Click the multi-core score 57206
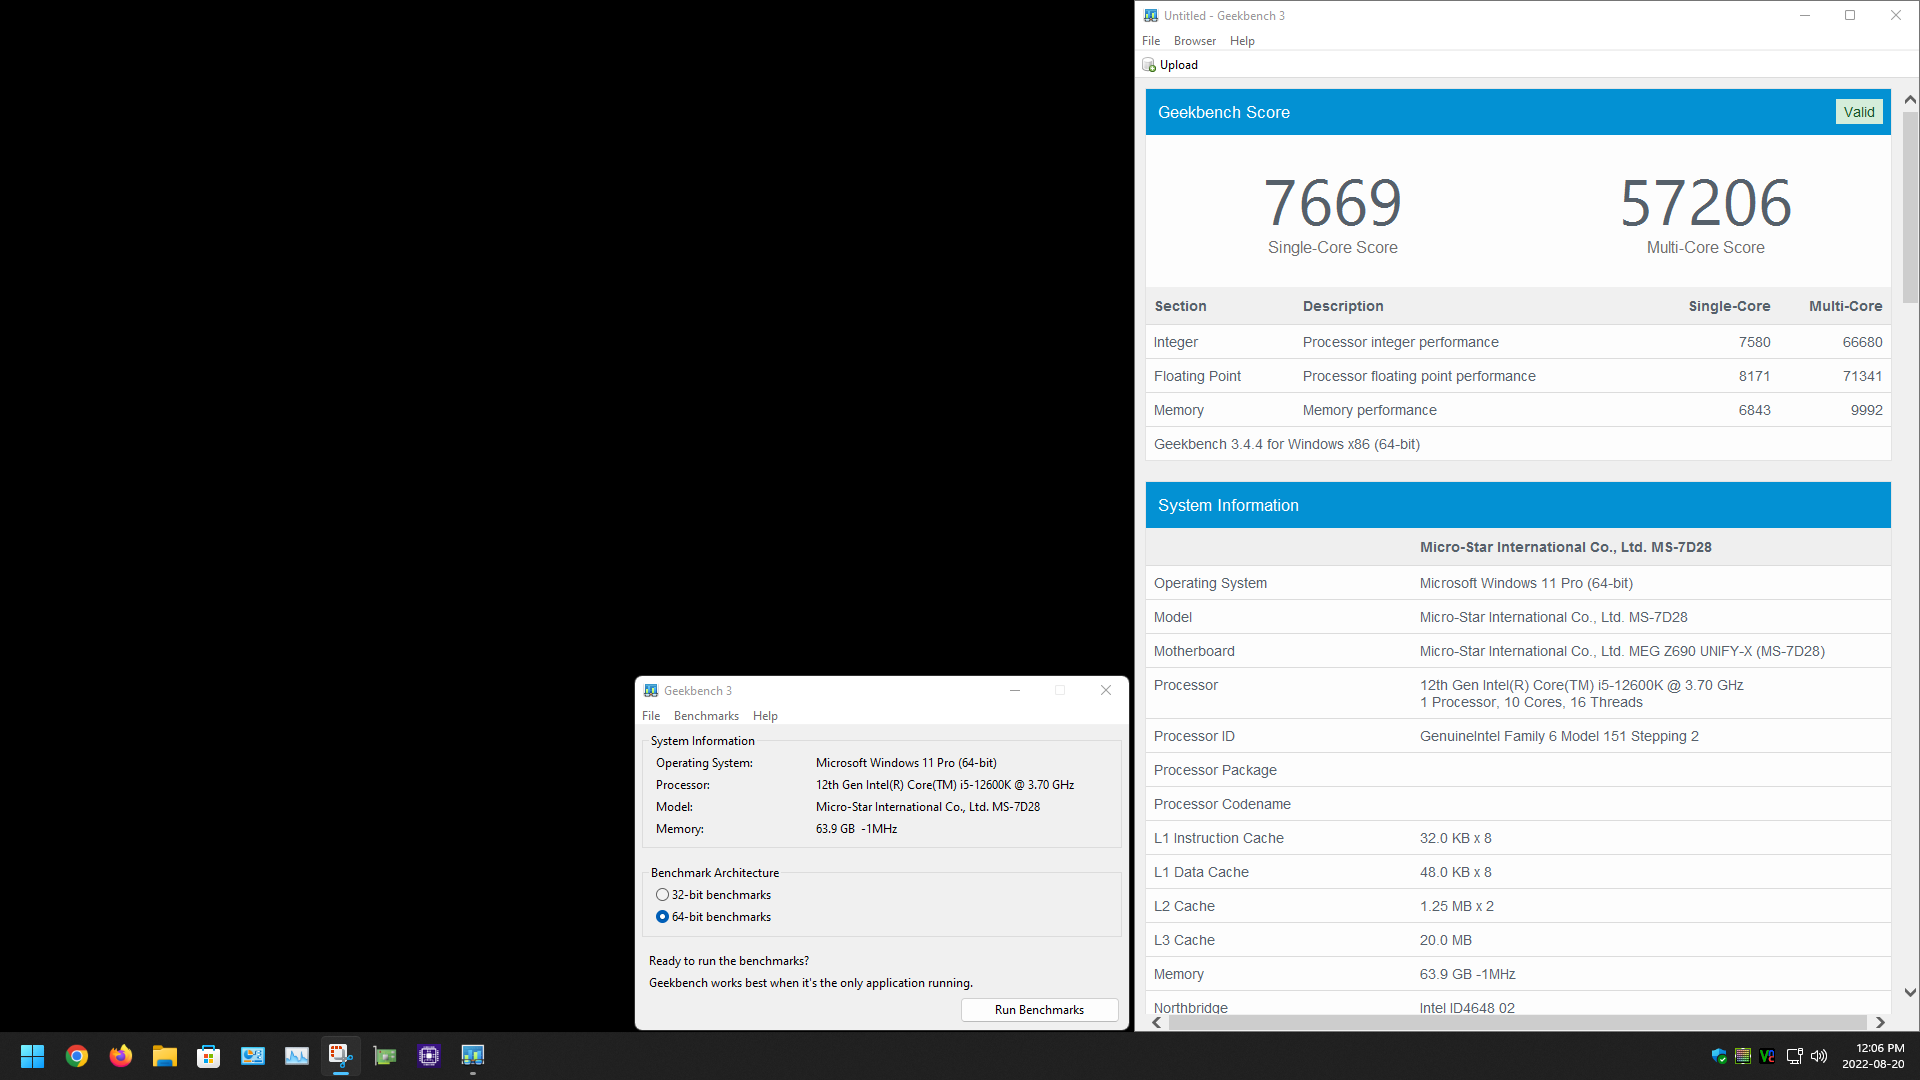1920x1080 pixels. click(1706, 203)
